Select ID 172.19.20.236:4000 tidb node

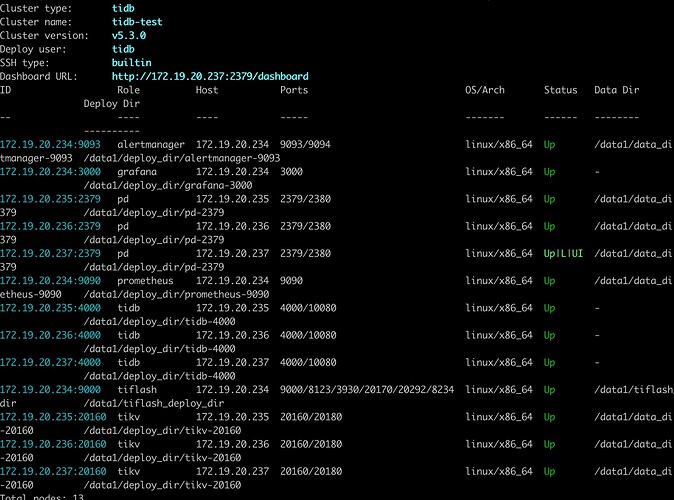click(50, 335)
